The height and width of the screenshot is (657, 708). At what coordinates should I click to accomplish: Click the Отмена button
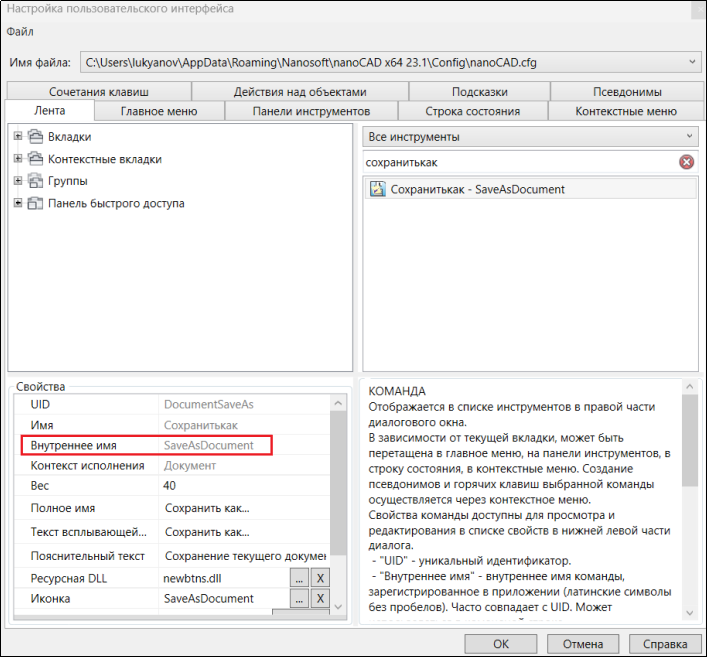pos(582,644)
